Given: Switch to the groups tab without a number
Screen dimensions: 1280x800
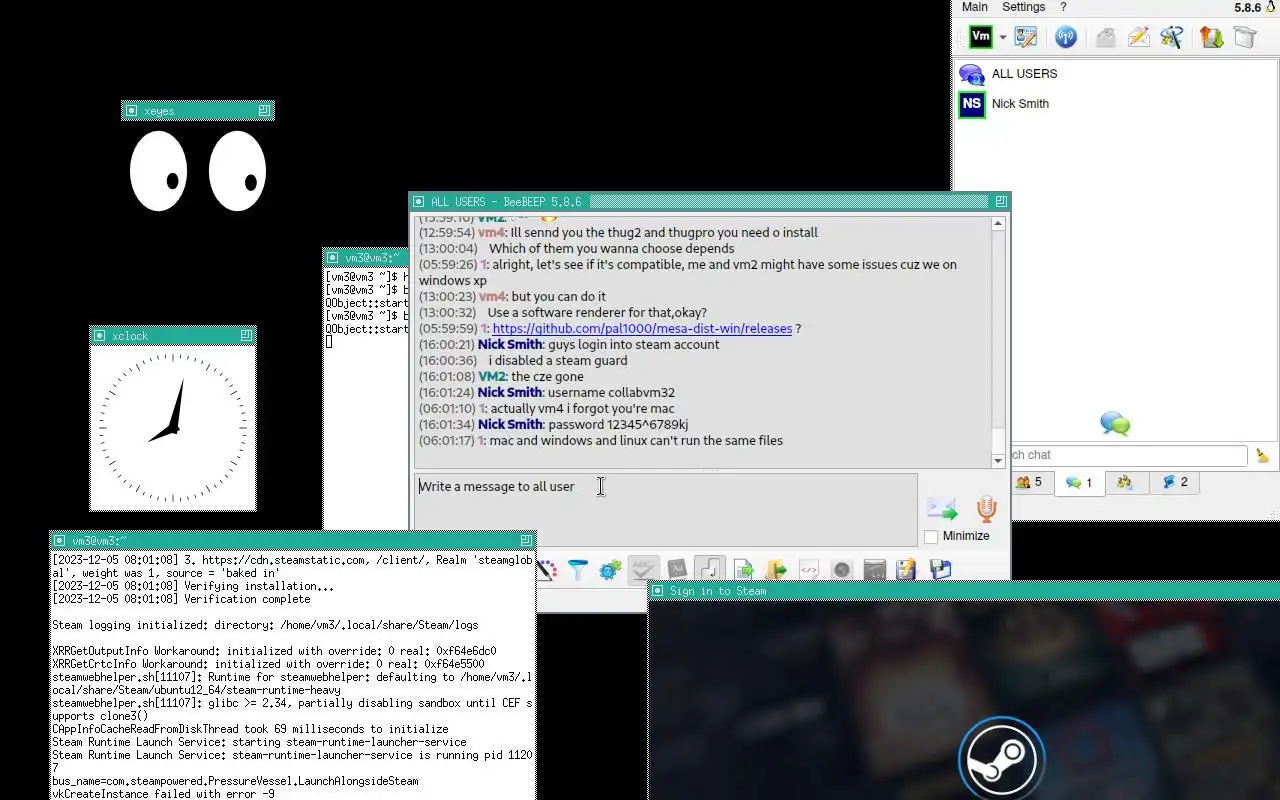Looking at the screenshot, I should [x=1125, y=482].
